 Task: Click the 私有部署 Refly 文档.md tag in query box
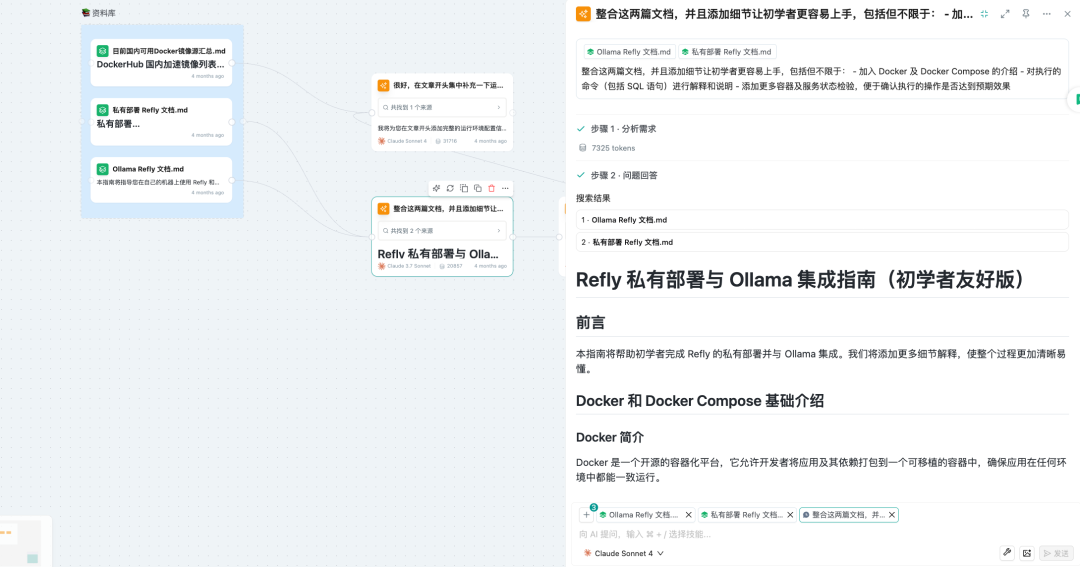[727, 52]
